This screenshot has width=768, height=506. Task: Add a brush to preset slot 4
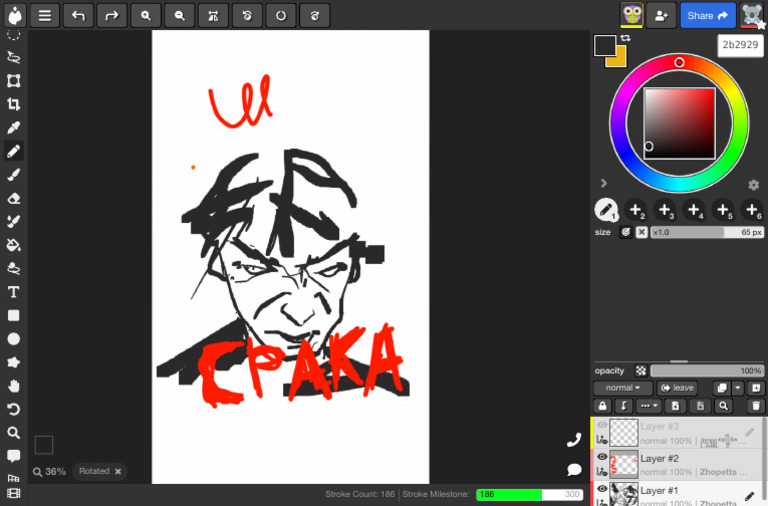[694, 210]
